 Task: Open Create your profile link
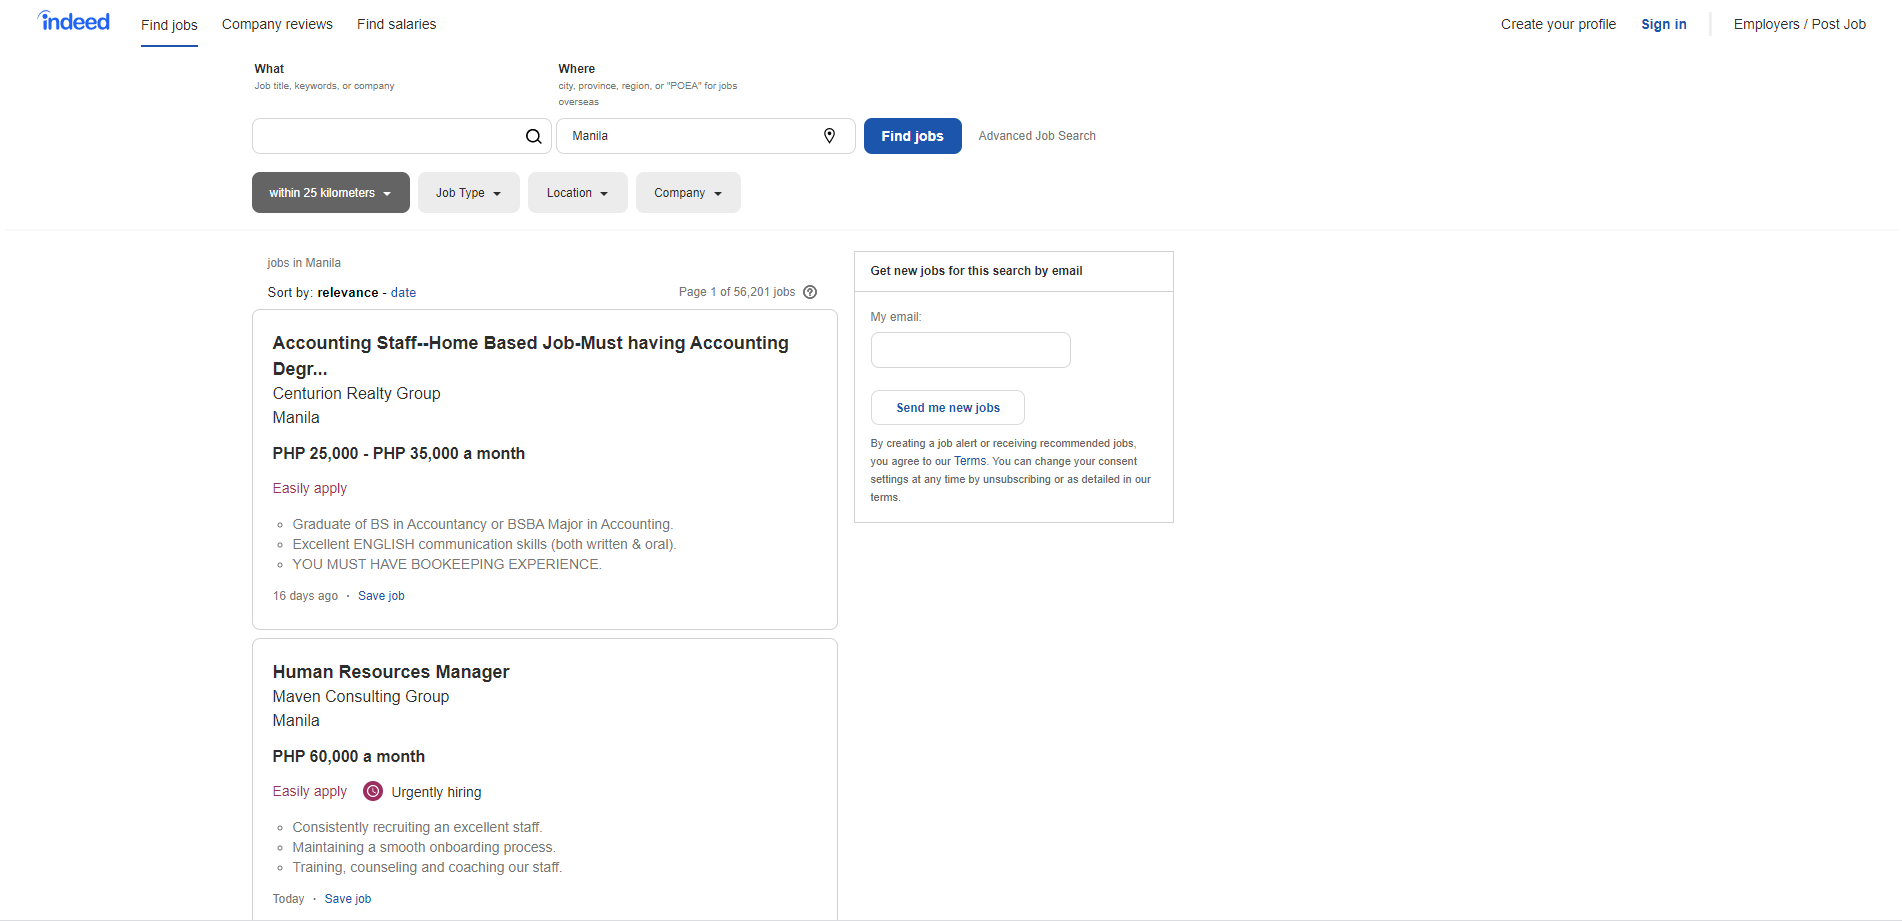[x=1558, y=24]
